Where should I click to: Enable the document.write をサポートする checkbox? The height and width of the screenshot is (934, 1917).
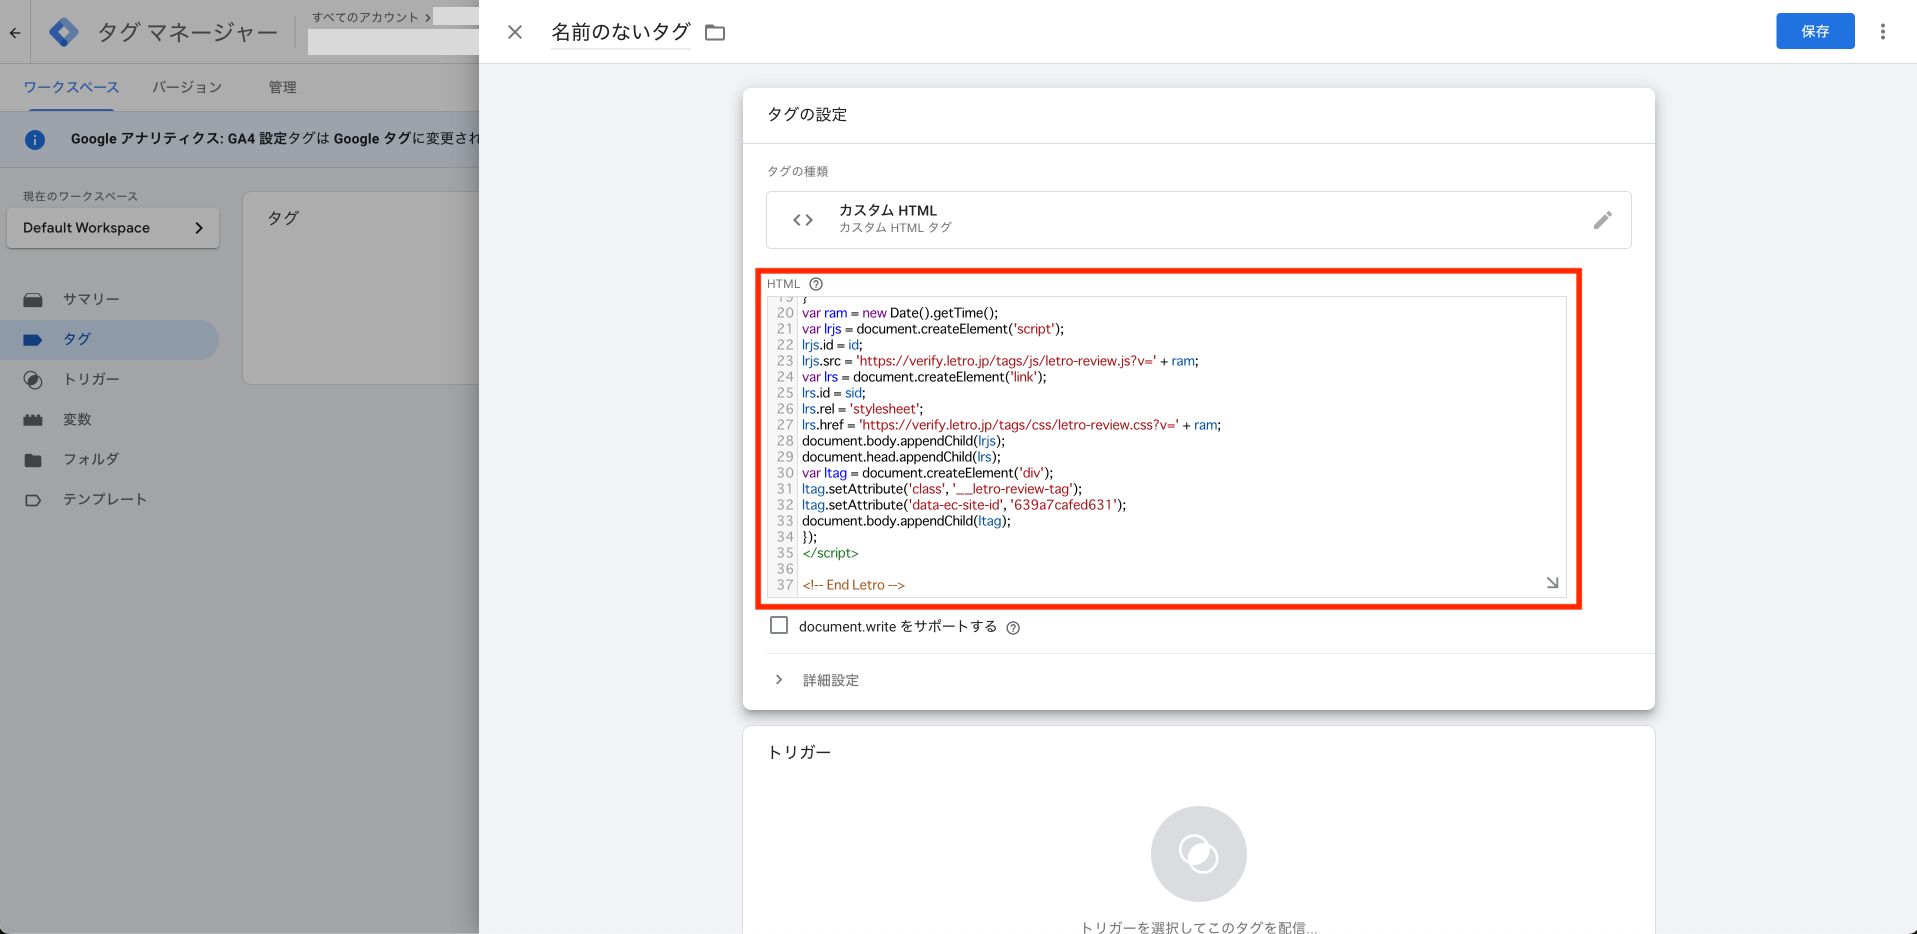[x=779, y=626]
